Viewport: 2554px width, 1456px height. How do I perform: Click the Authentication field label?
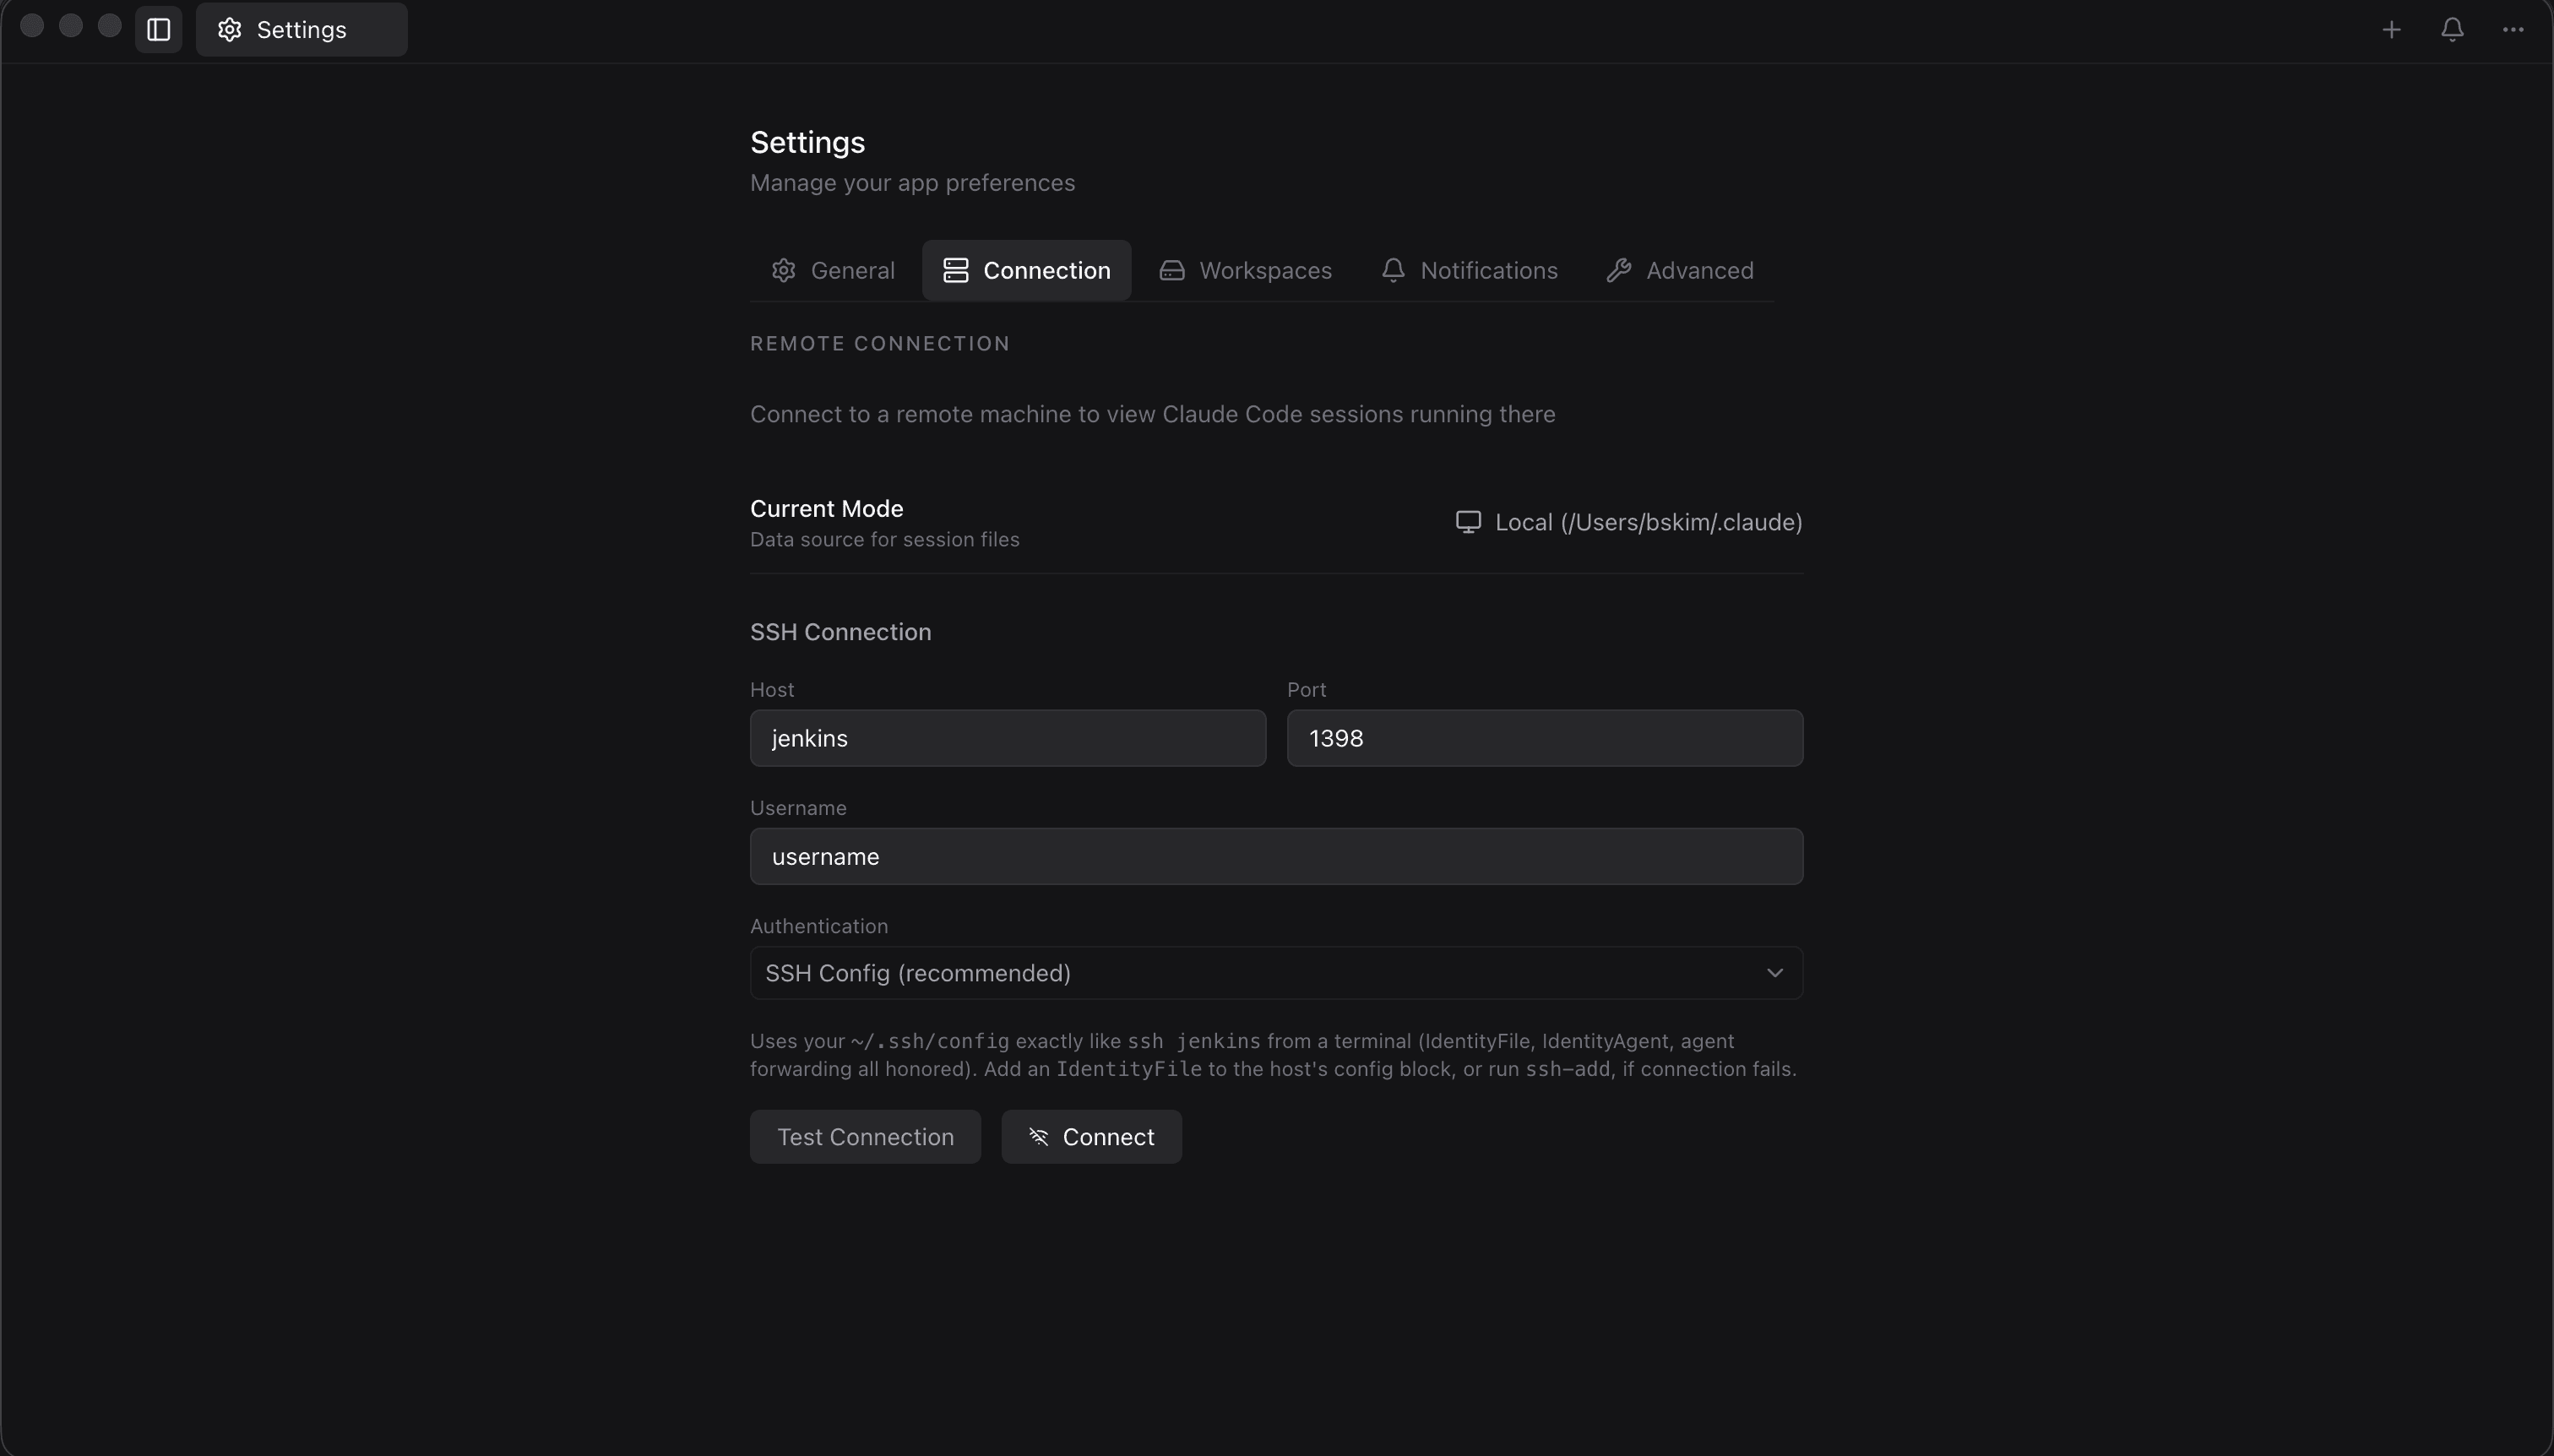coord(818,926)
